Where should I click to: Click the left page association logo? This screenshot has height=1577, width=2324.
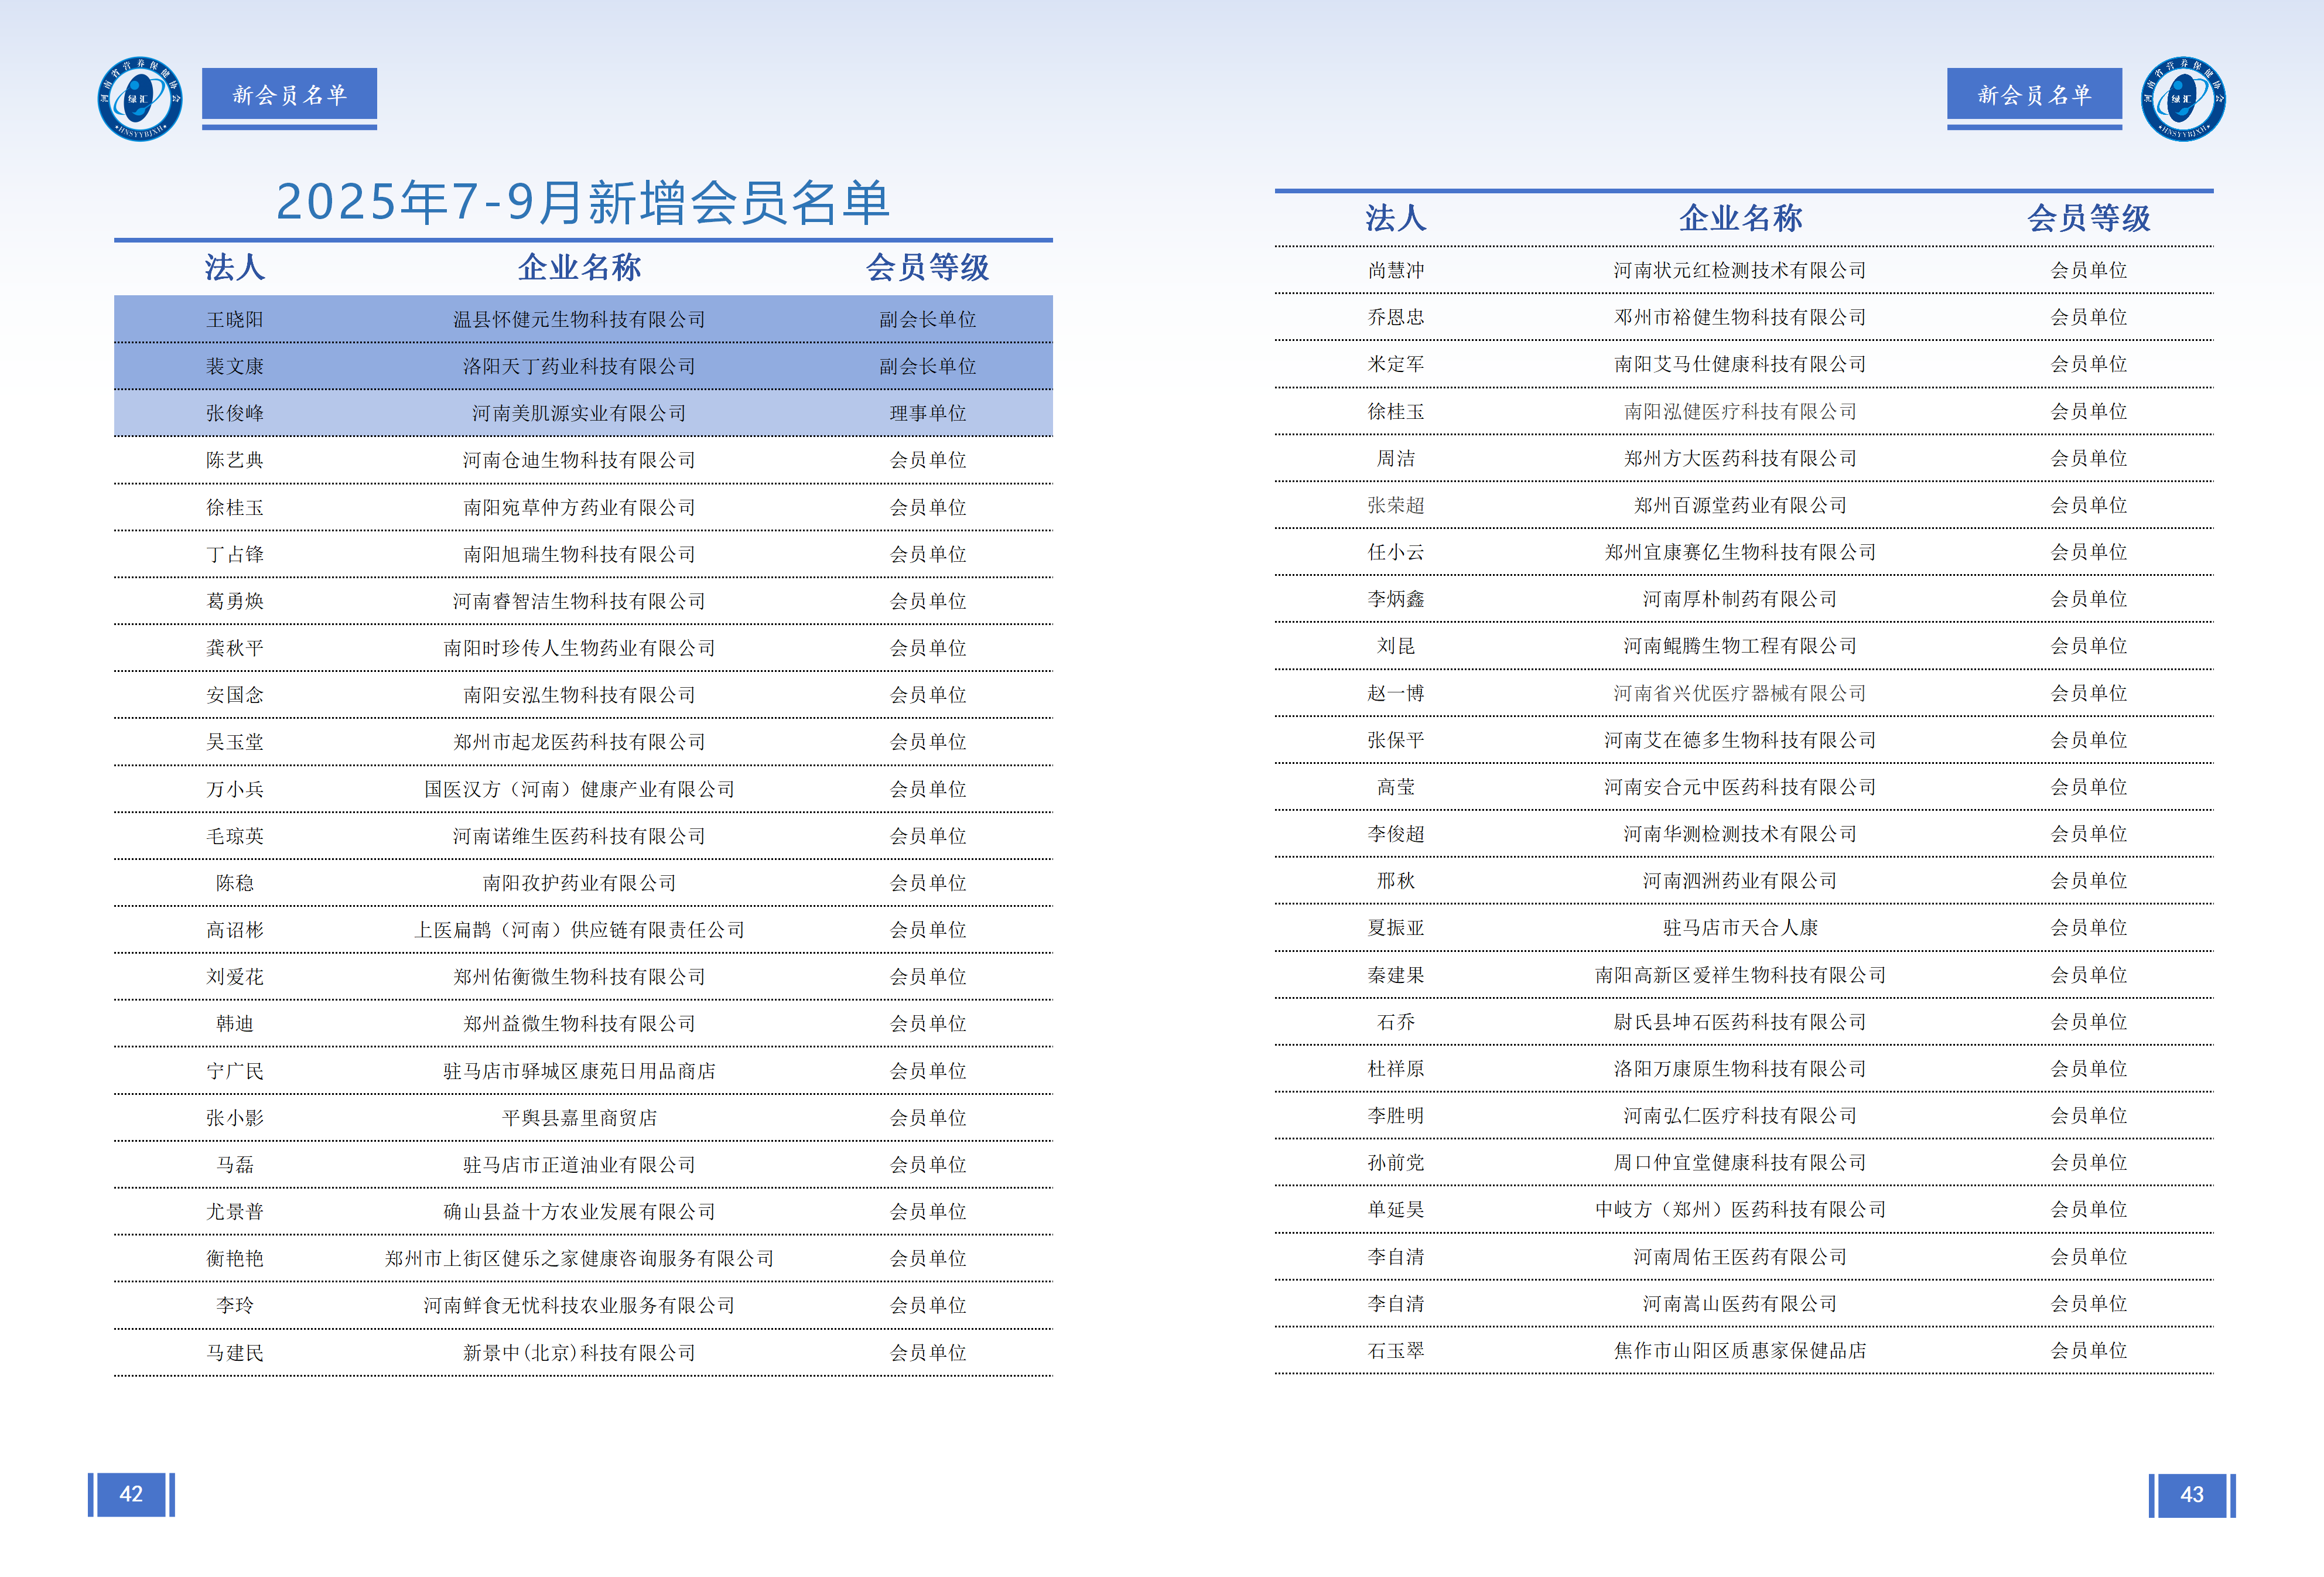pyautogui.click(x=140, y=98)
